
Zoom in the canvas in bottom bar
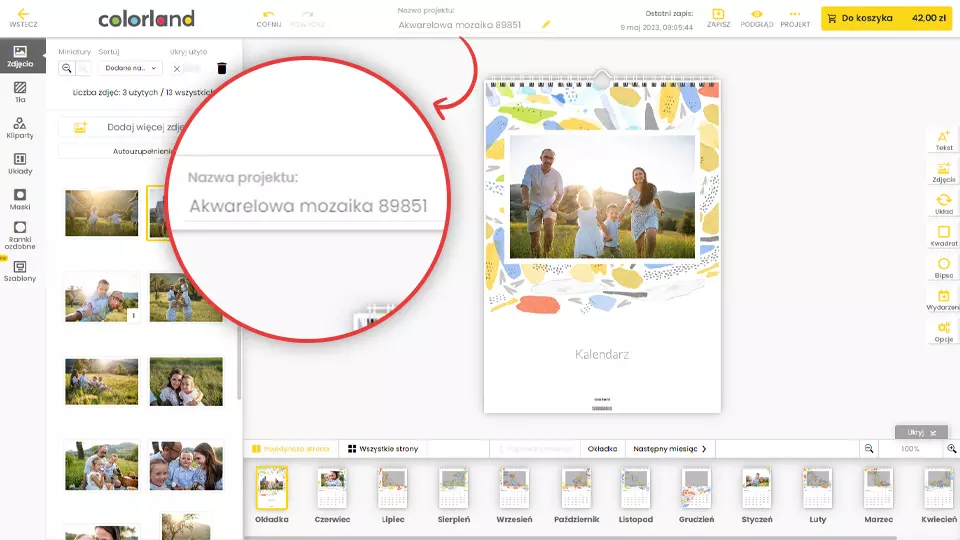[x=951, y=449]
